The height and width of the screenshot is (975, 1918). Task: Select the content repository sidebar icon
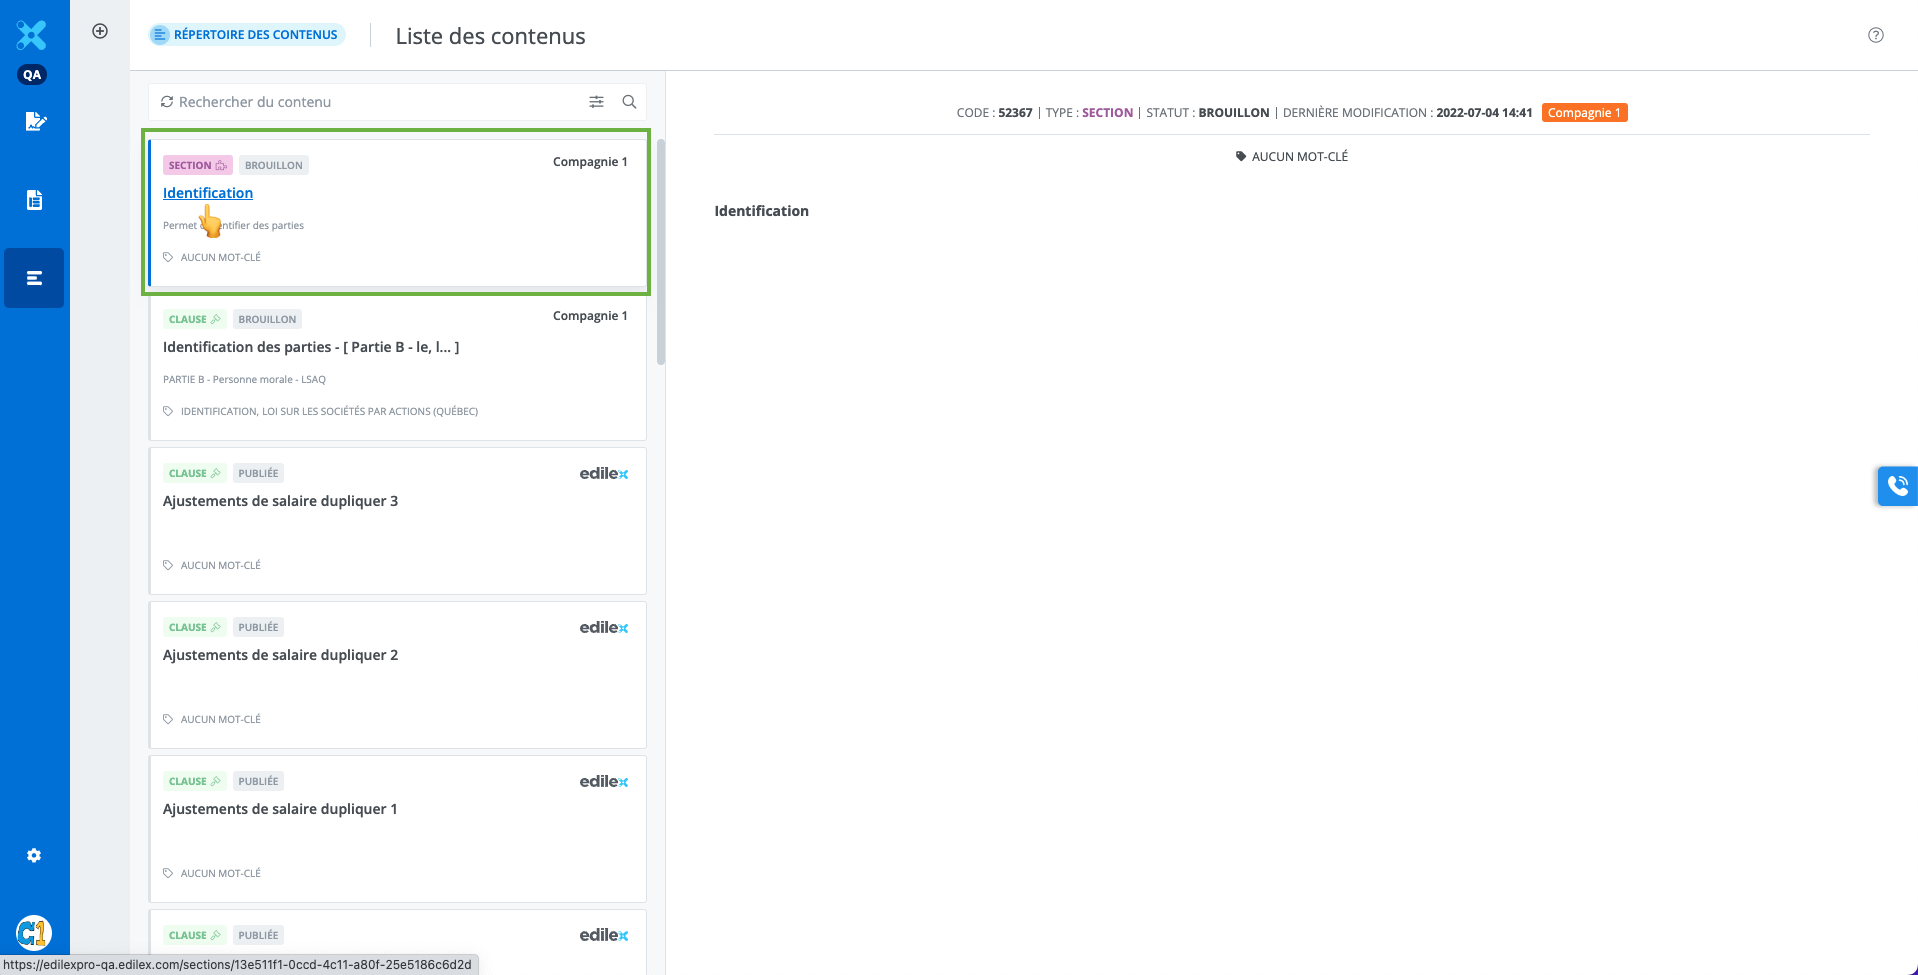tap(35, 278)
